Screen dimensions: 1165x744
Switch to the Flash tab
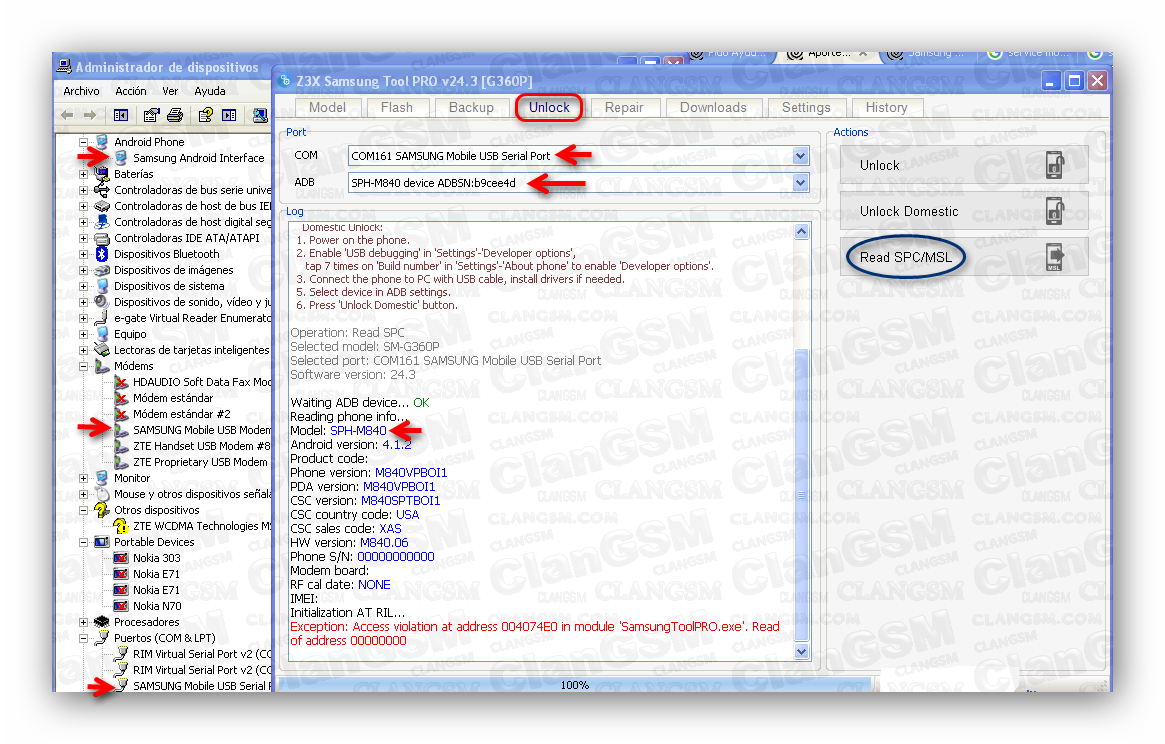tap(397, 108)
